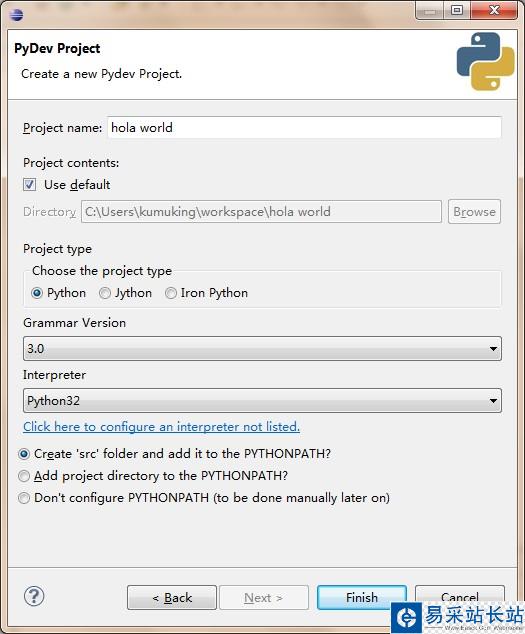Go to previous page with Back button

[172, 597]
